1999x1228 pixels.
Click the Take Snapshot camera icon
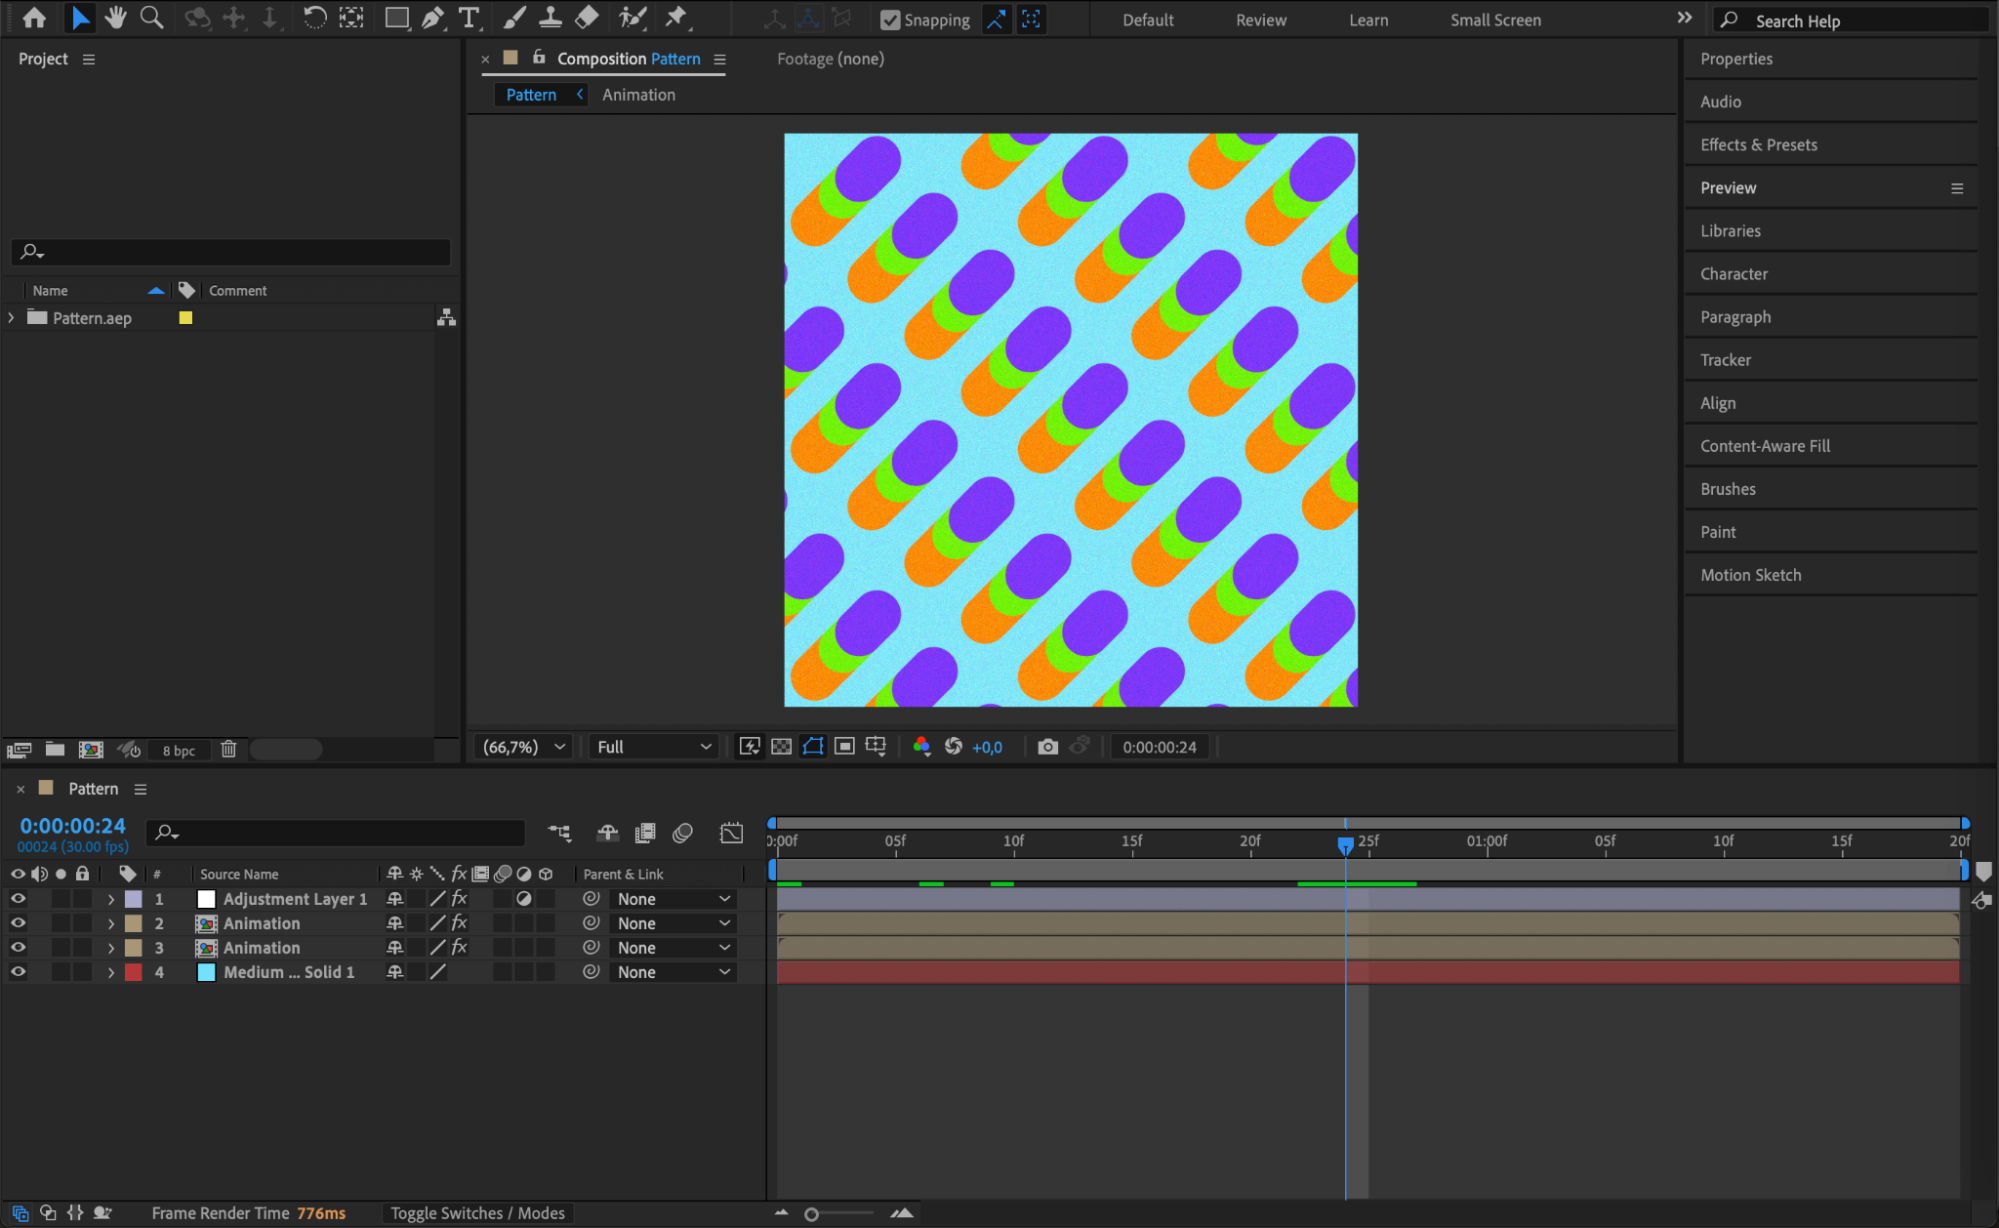[1047, 747]
